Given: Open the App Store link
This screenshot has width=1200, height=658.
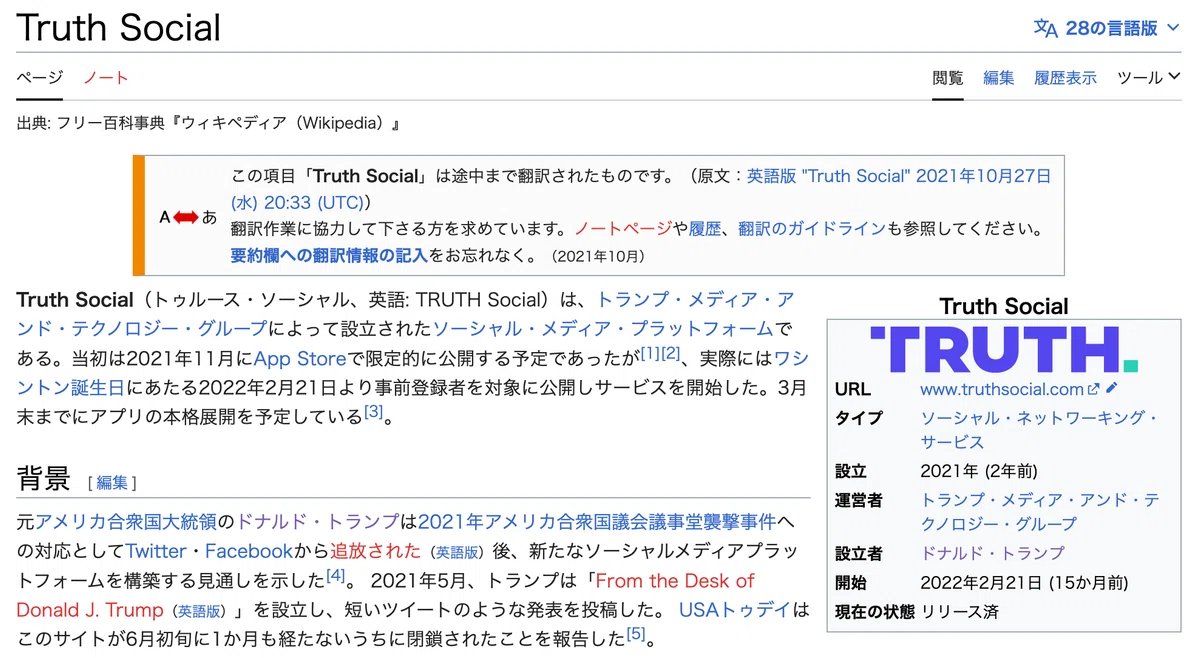Looking at the screenshot, I should point(299,357).
